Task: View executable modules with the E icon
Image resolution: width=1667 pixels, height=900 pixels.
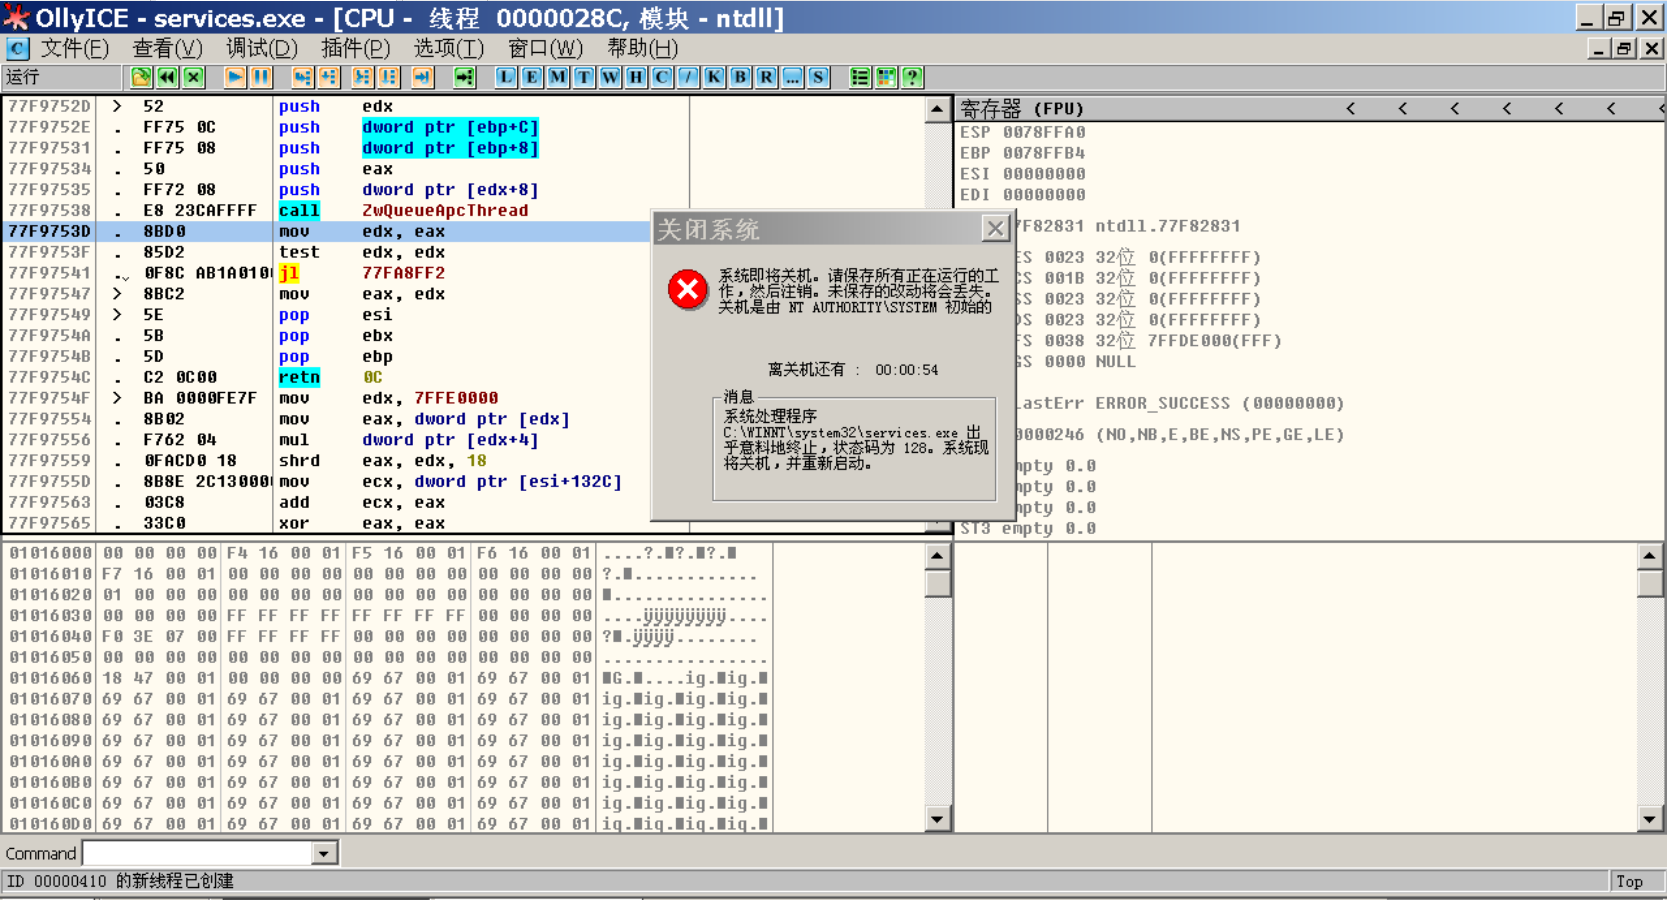Action: pos(532,77)
